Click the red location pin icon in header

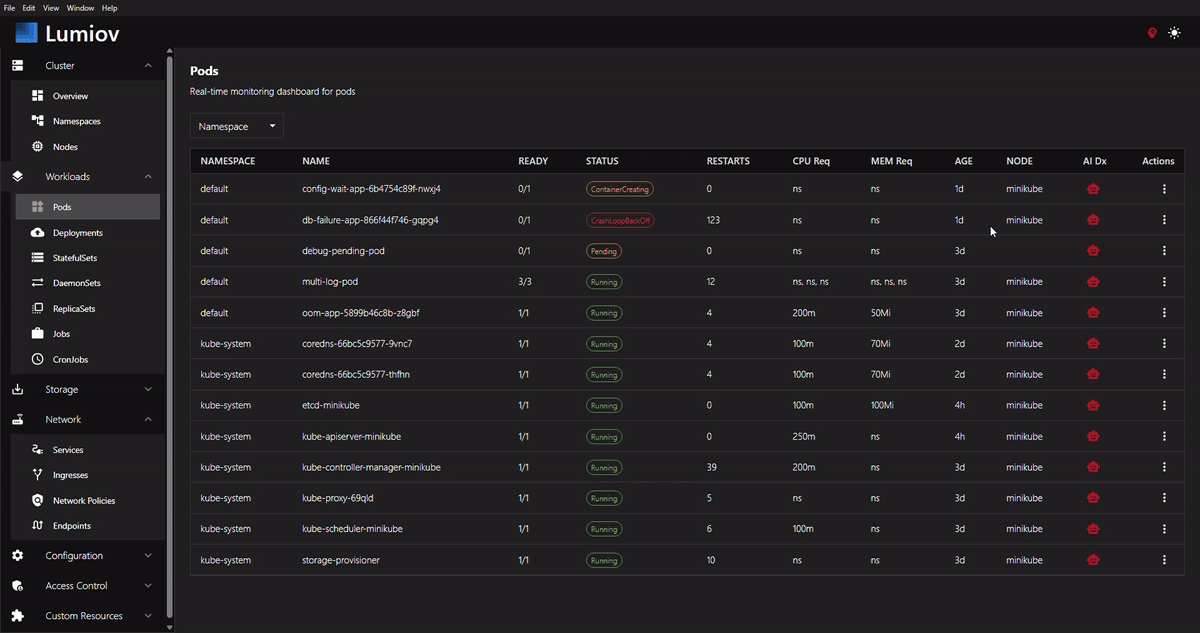[x=1152, y=33]
